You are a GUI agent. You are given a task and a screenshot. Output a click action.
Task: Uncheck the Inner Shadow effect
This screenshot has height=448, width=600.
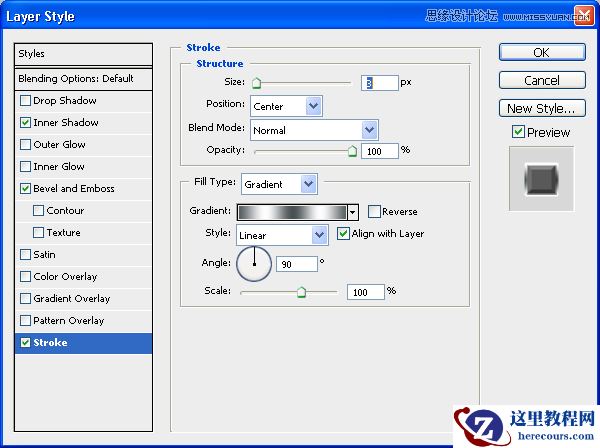(x=25, y=123)
